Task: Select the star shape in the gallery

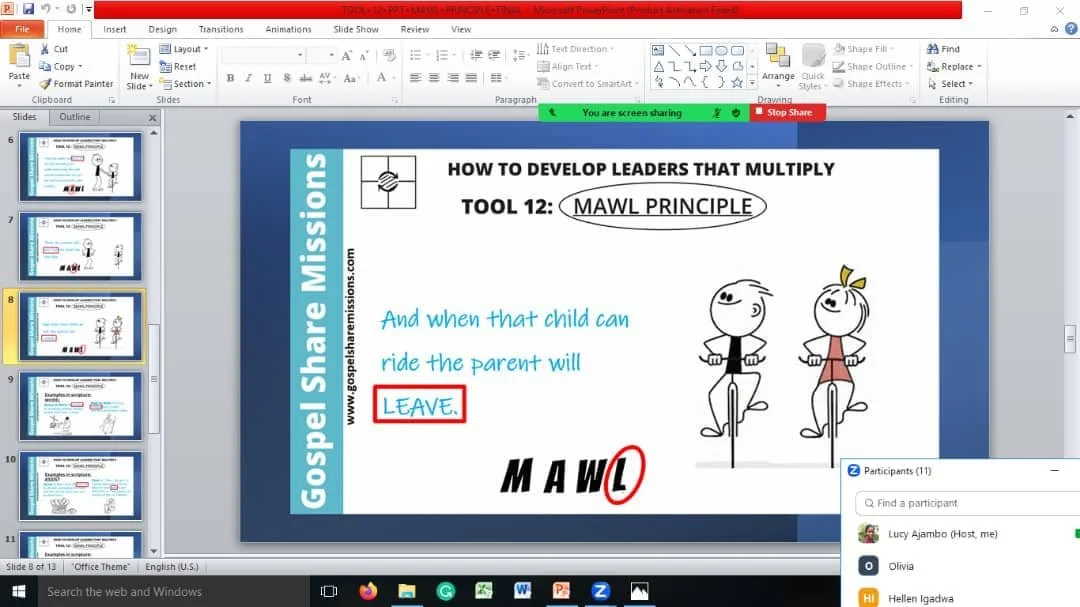Action: 737,83
